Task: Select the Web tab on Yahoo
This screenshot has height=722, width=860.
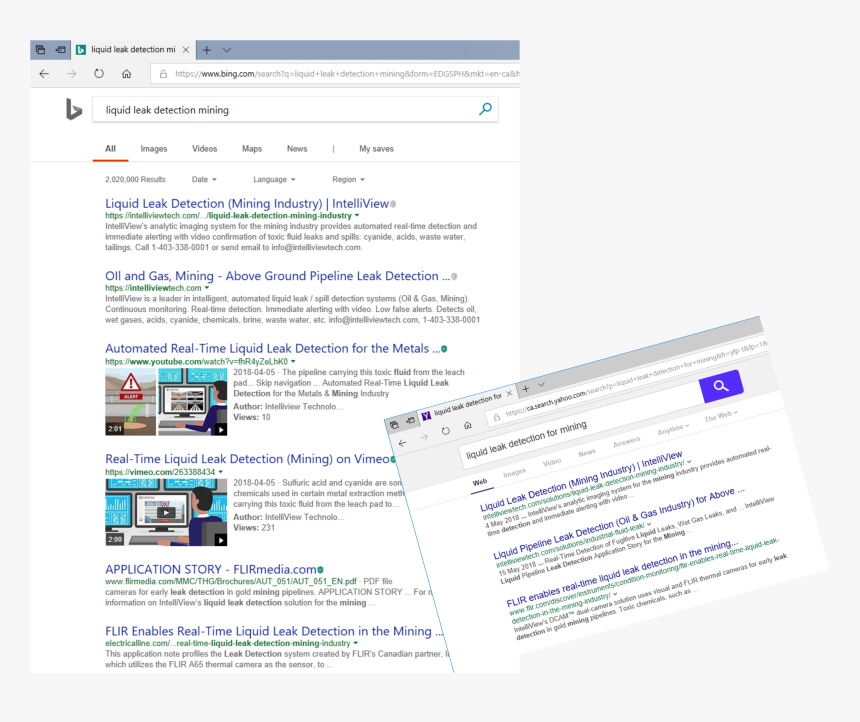Action: pos(480,482)
